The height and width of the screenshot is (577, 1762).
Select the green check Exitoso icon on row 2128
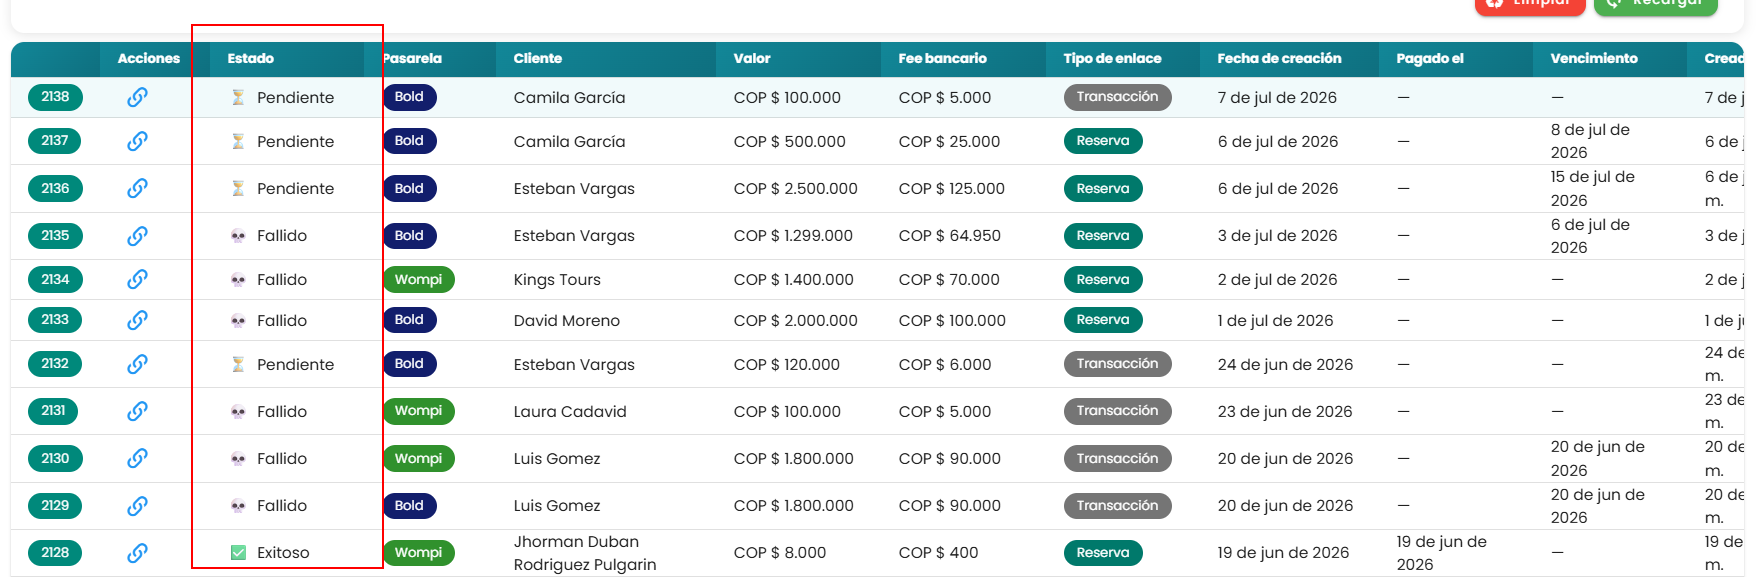238,553
